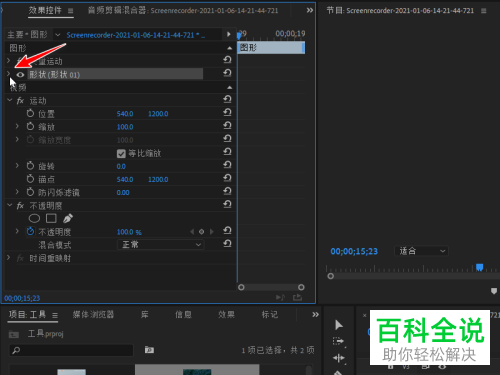Click the program monitor playhead marker
This screenshot has height=375, width=500.
coord(479,267)
